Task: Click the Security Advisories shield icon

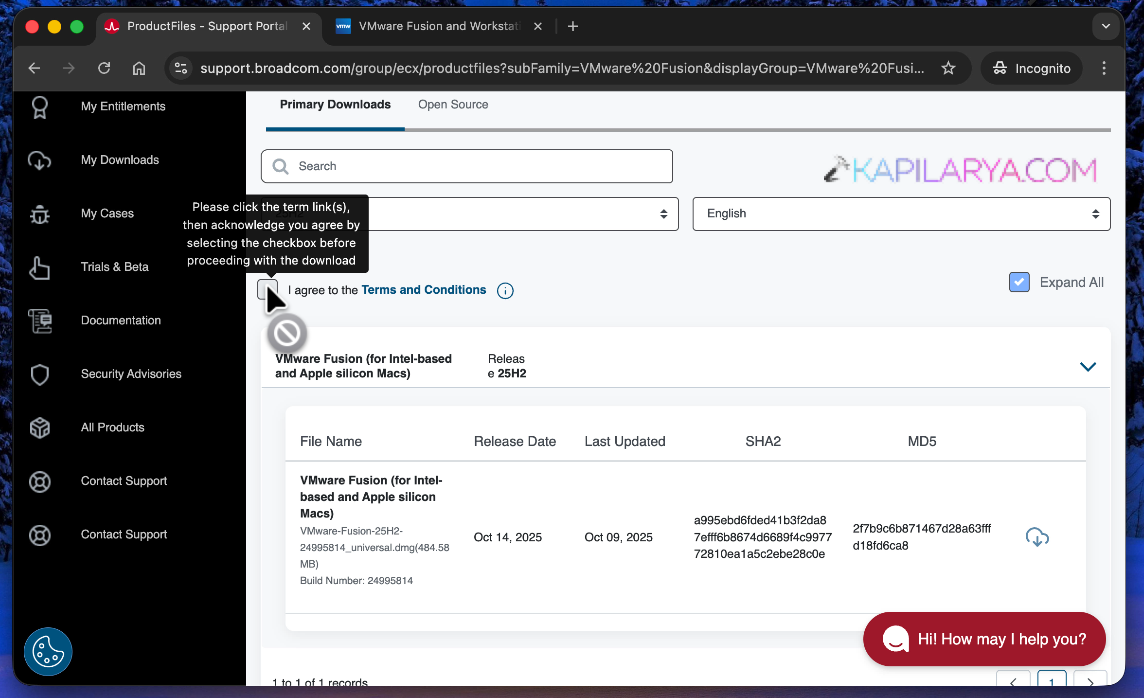Action: tap(40, 374)
